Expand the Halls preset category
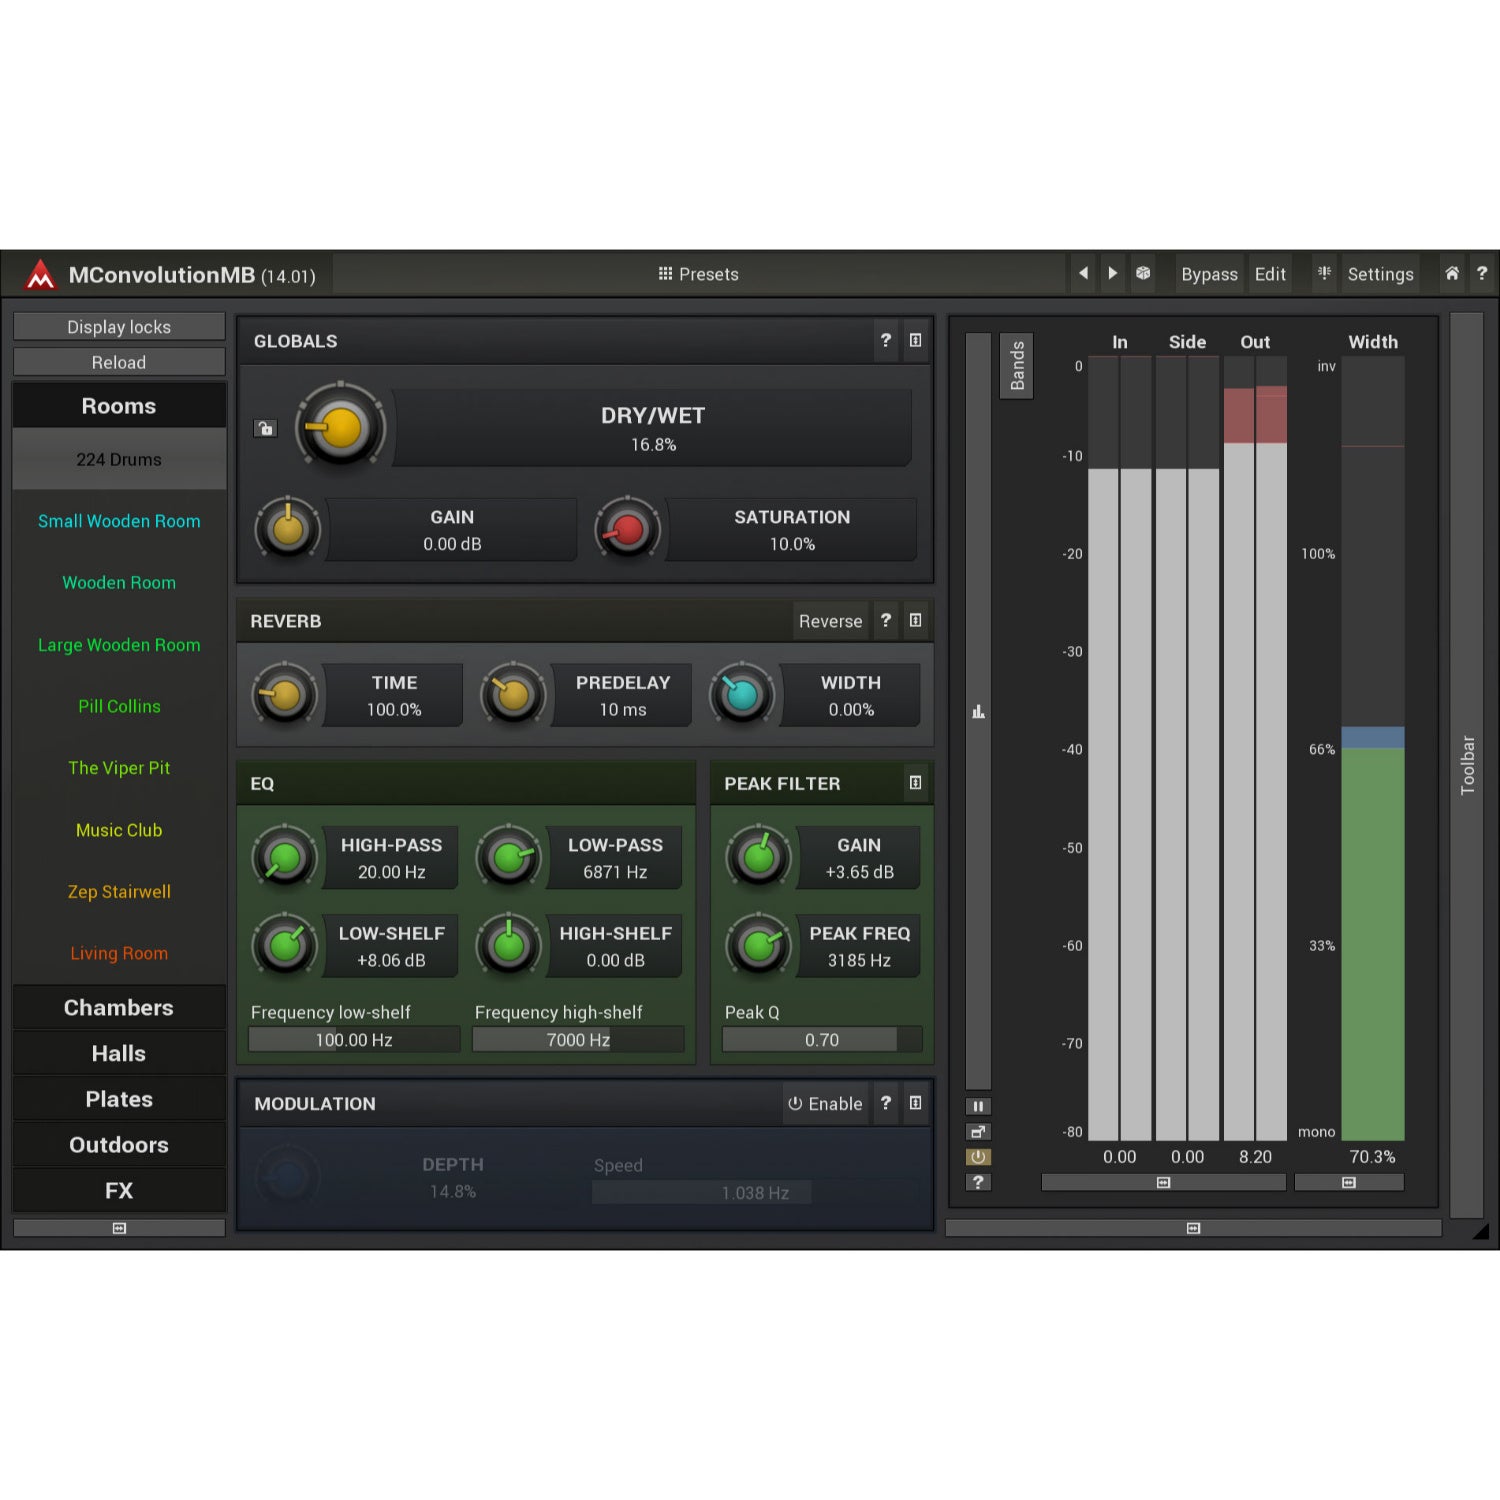 [x=119, y=1053]
